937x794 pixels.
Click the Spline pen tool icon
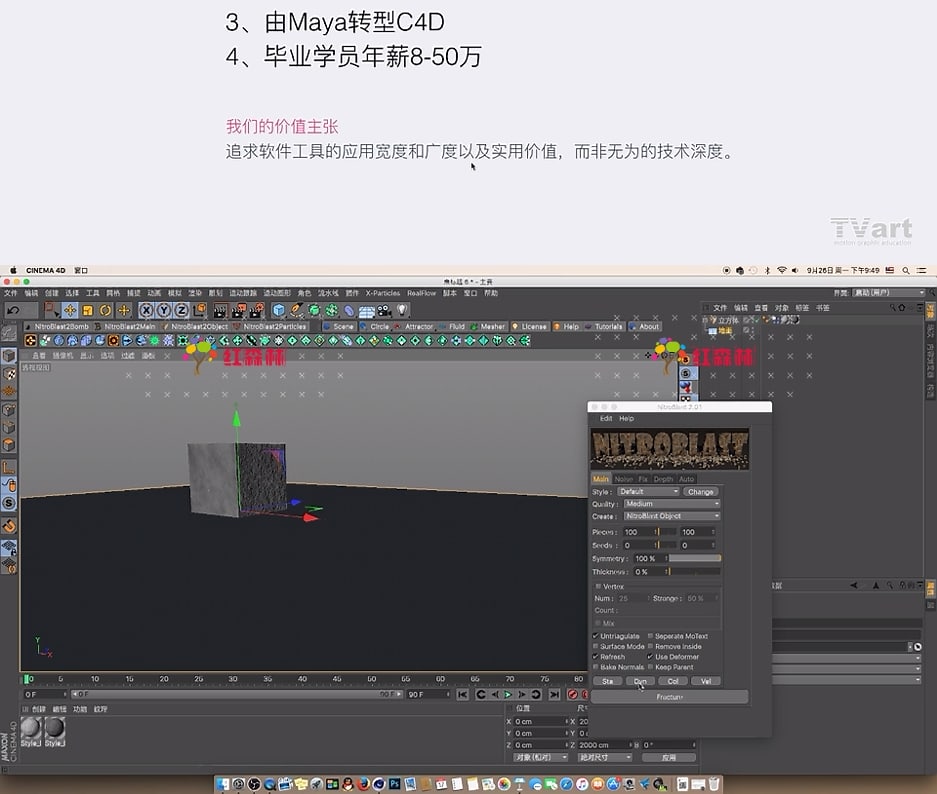[296, 310]
